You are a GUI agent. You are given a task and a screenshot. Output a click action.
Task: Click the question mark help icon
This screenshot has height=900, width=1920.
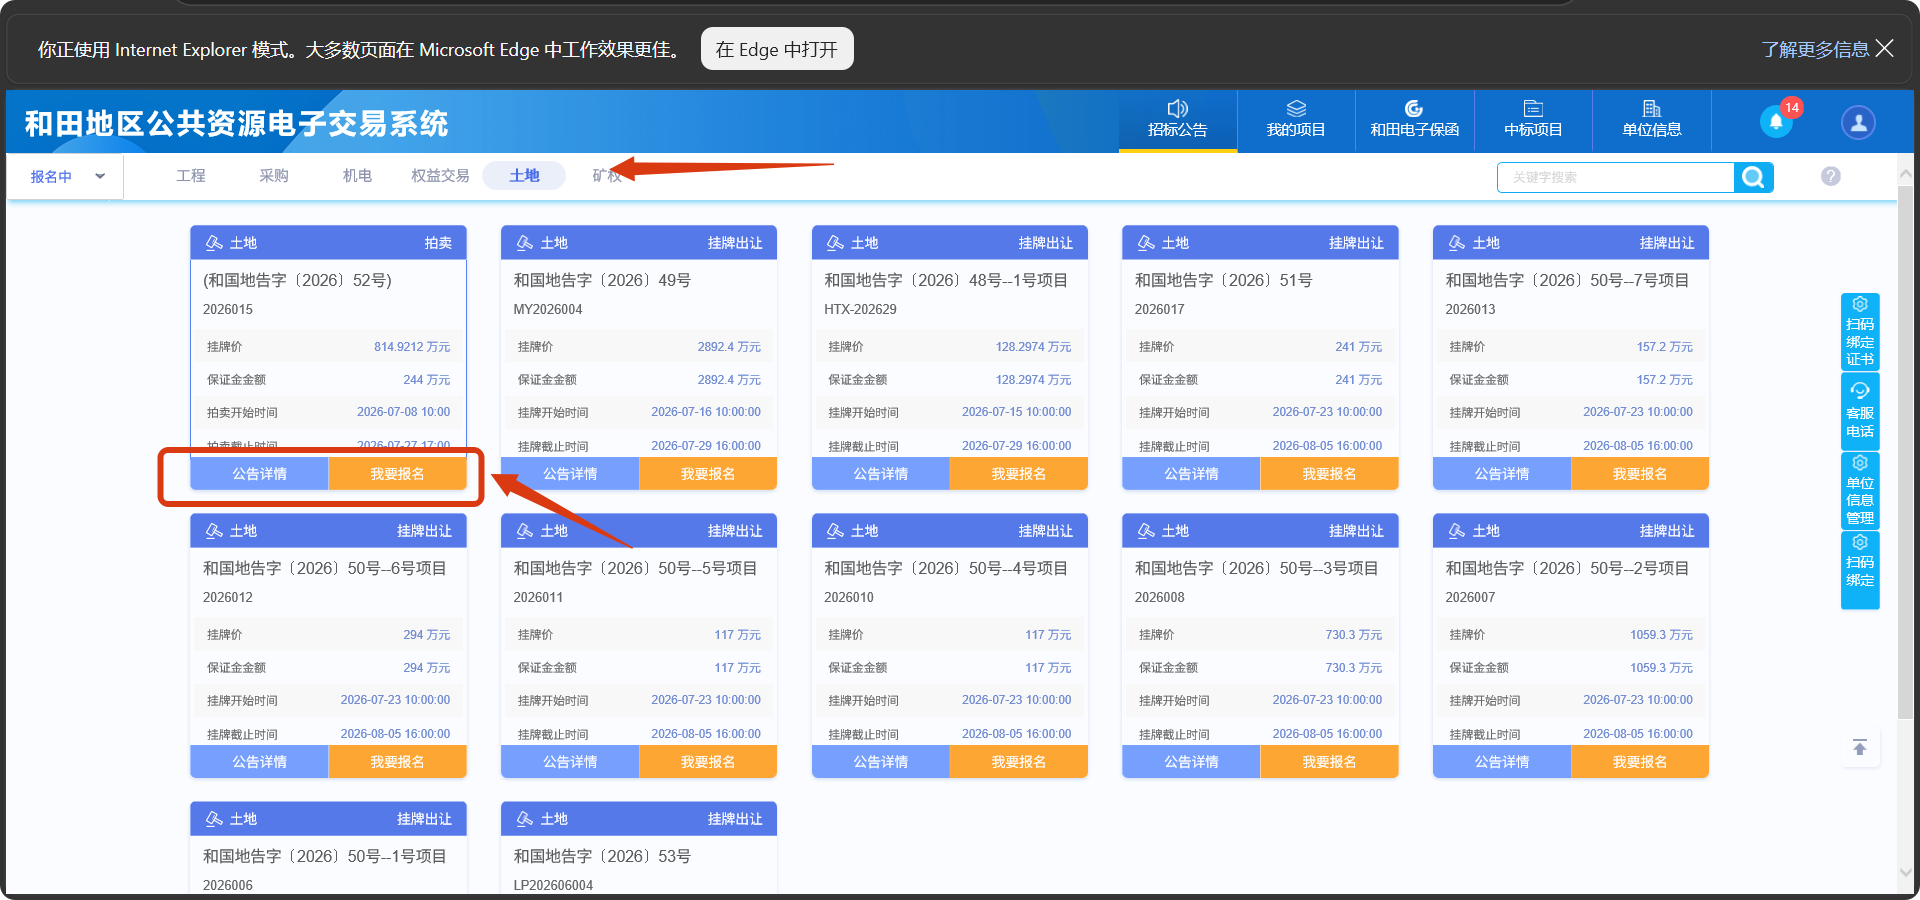pos(1831,176)
